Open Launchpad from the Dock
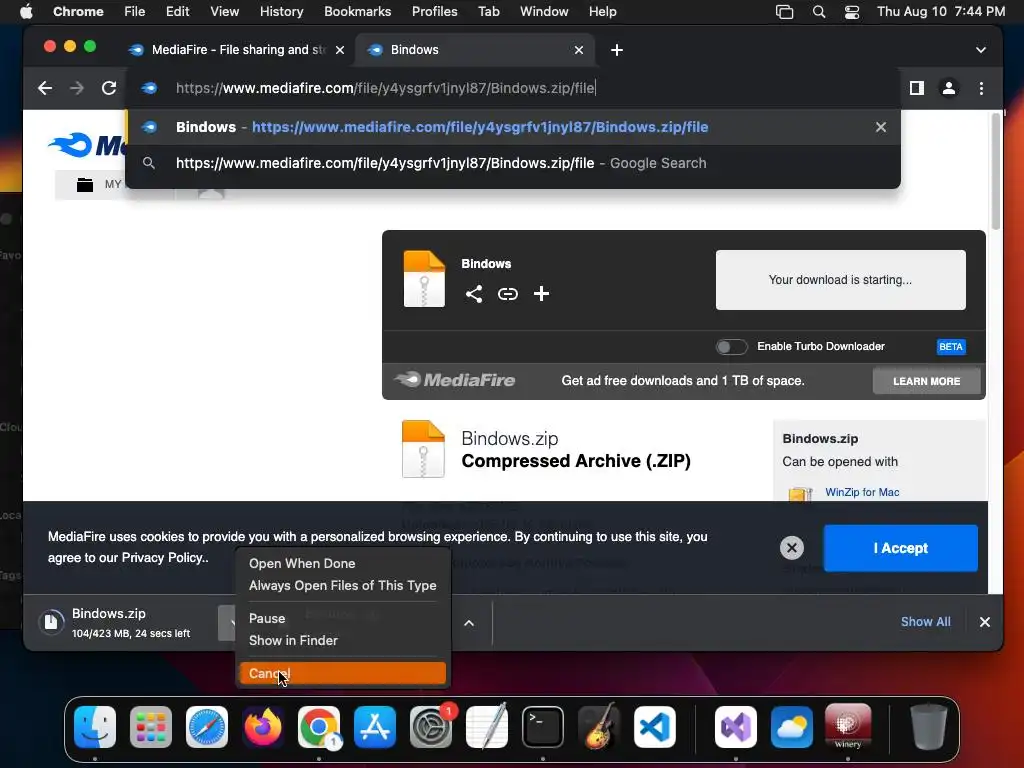The image size is (1024, 768). pos(151,726)
